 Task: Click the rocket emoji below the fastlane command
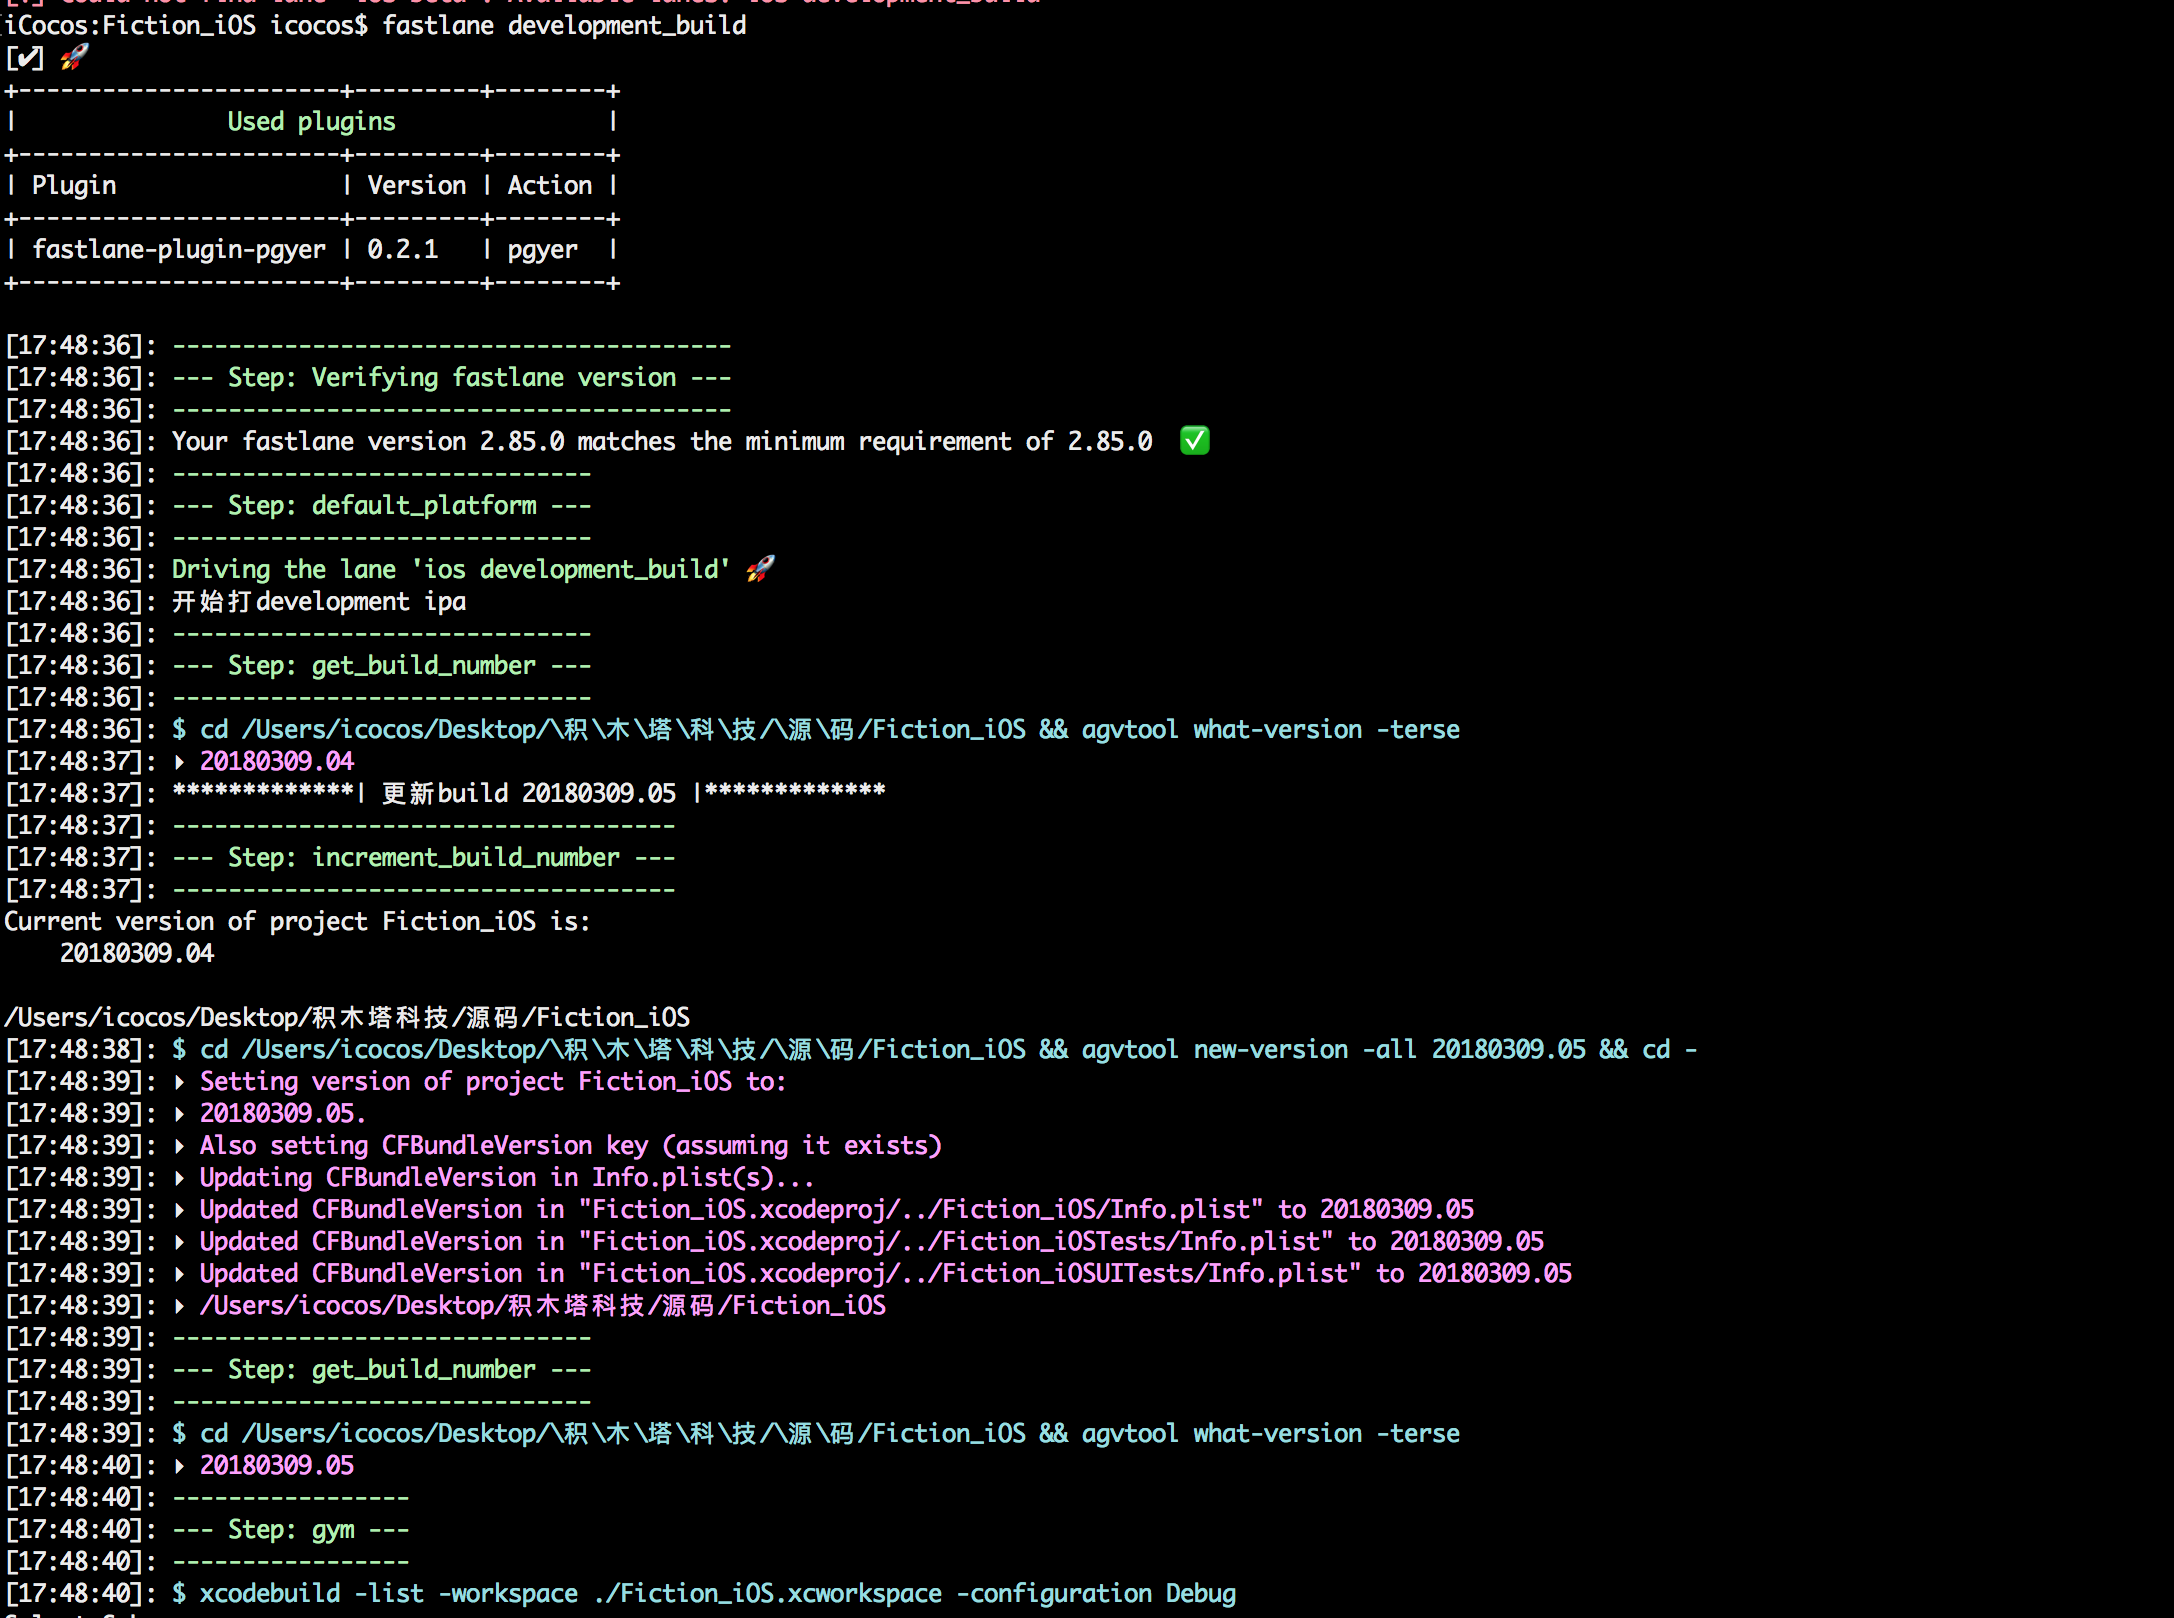[74, 57]
